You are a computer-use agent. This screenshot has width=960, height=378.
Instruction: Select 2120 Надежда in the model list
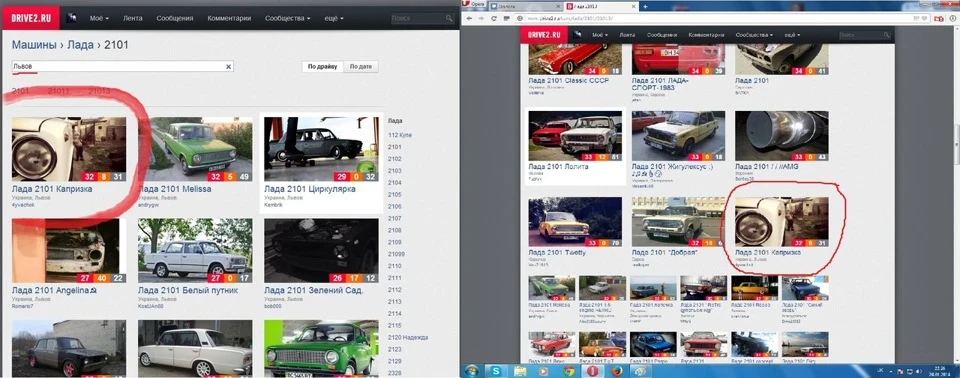tap(408, 338)
